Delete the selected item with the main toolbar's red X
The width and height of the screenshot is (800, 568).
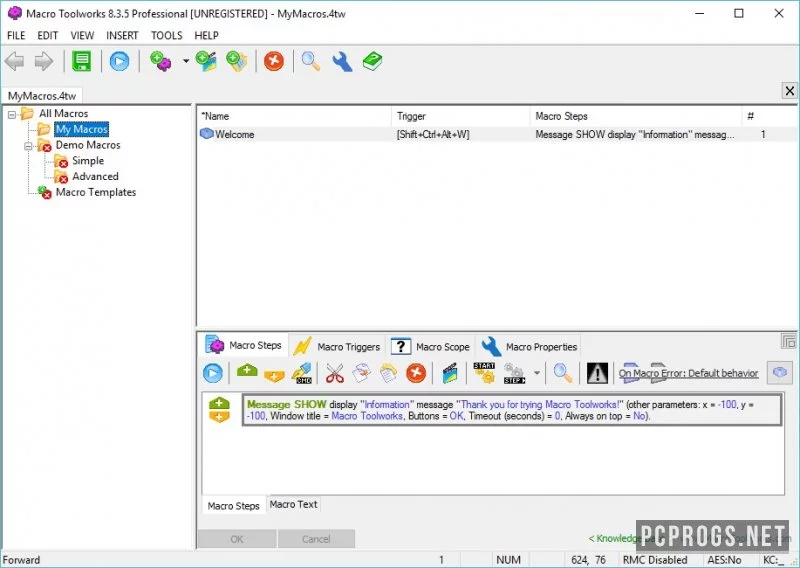pos(274,61)
